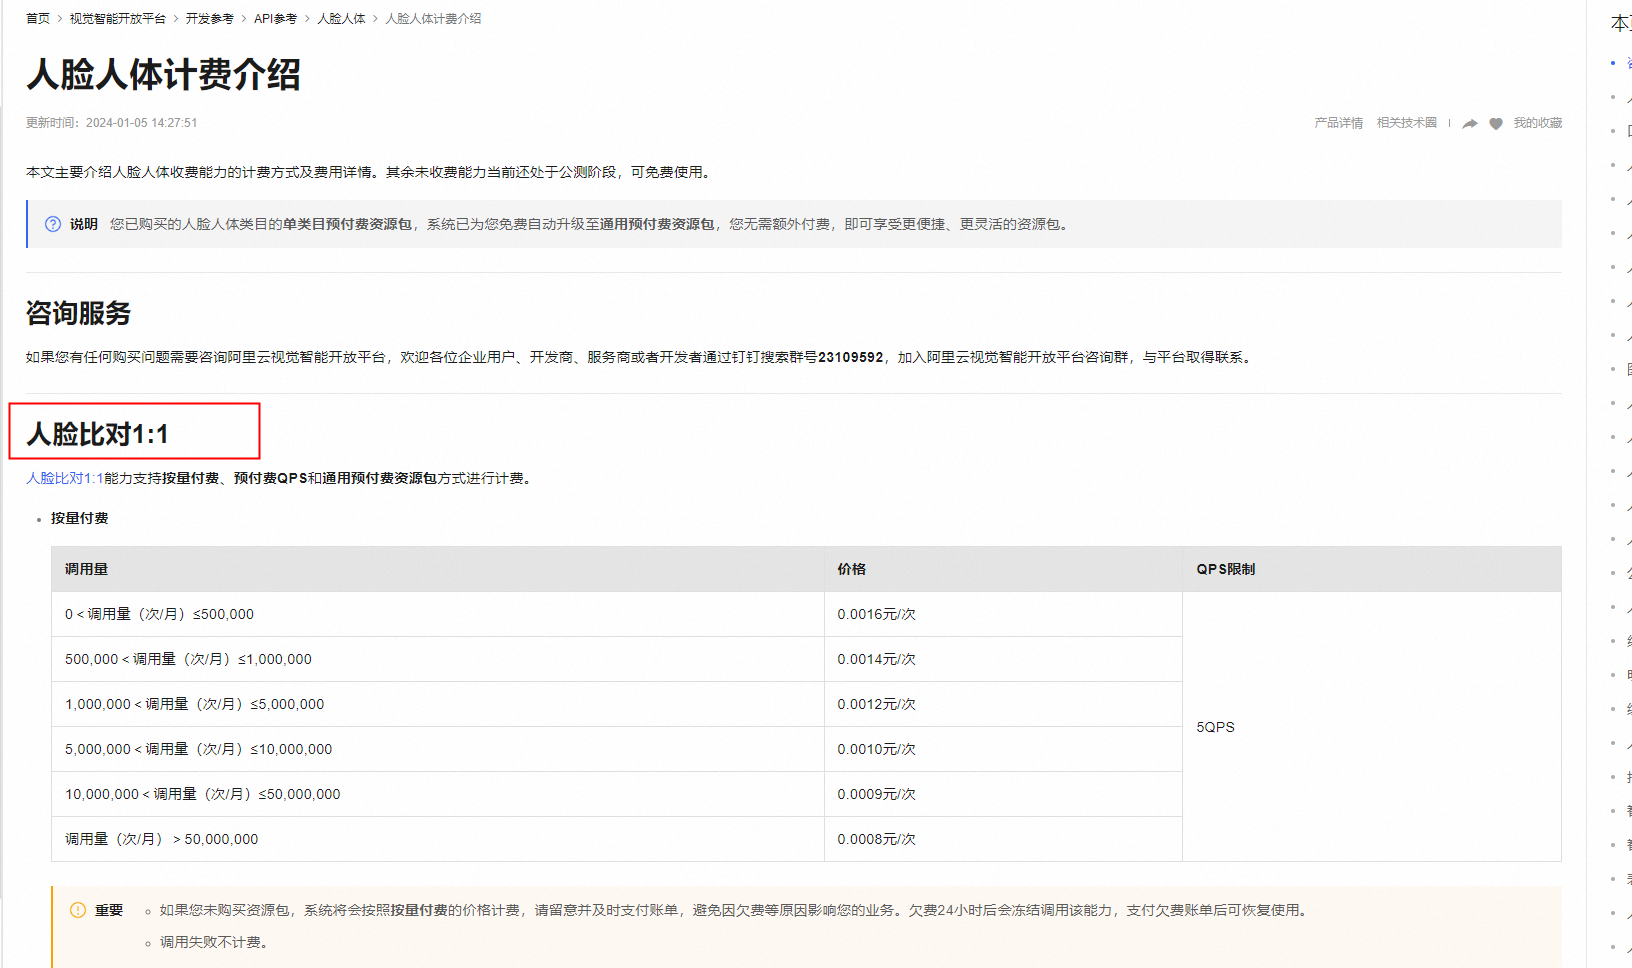Click the 说明 question mark icon

click(x=53, y=224)
